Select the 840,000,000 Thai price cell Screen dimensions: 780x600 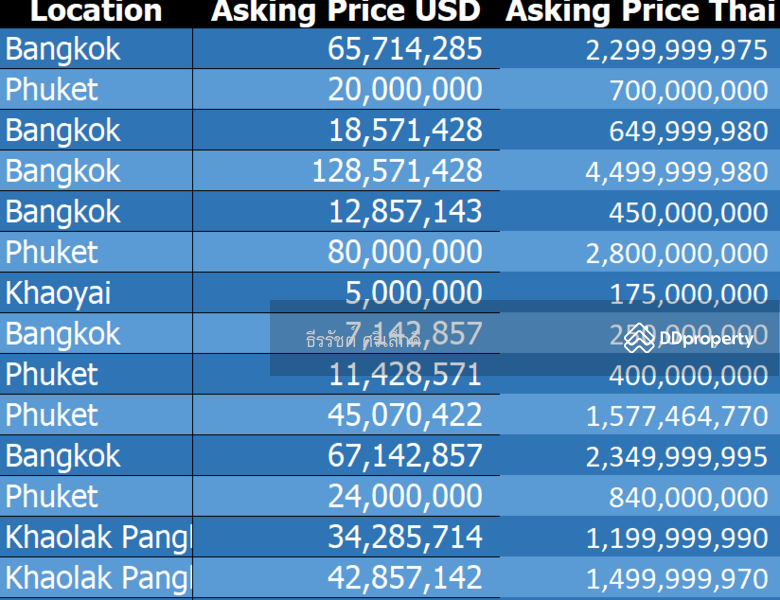tap(640, 496)
